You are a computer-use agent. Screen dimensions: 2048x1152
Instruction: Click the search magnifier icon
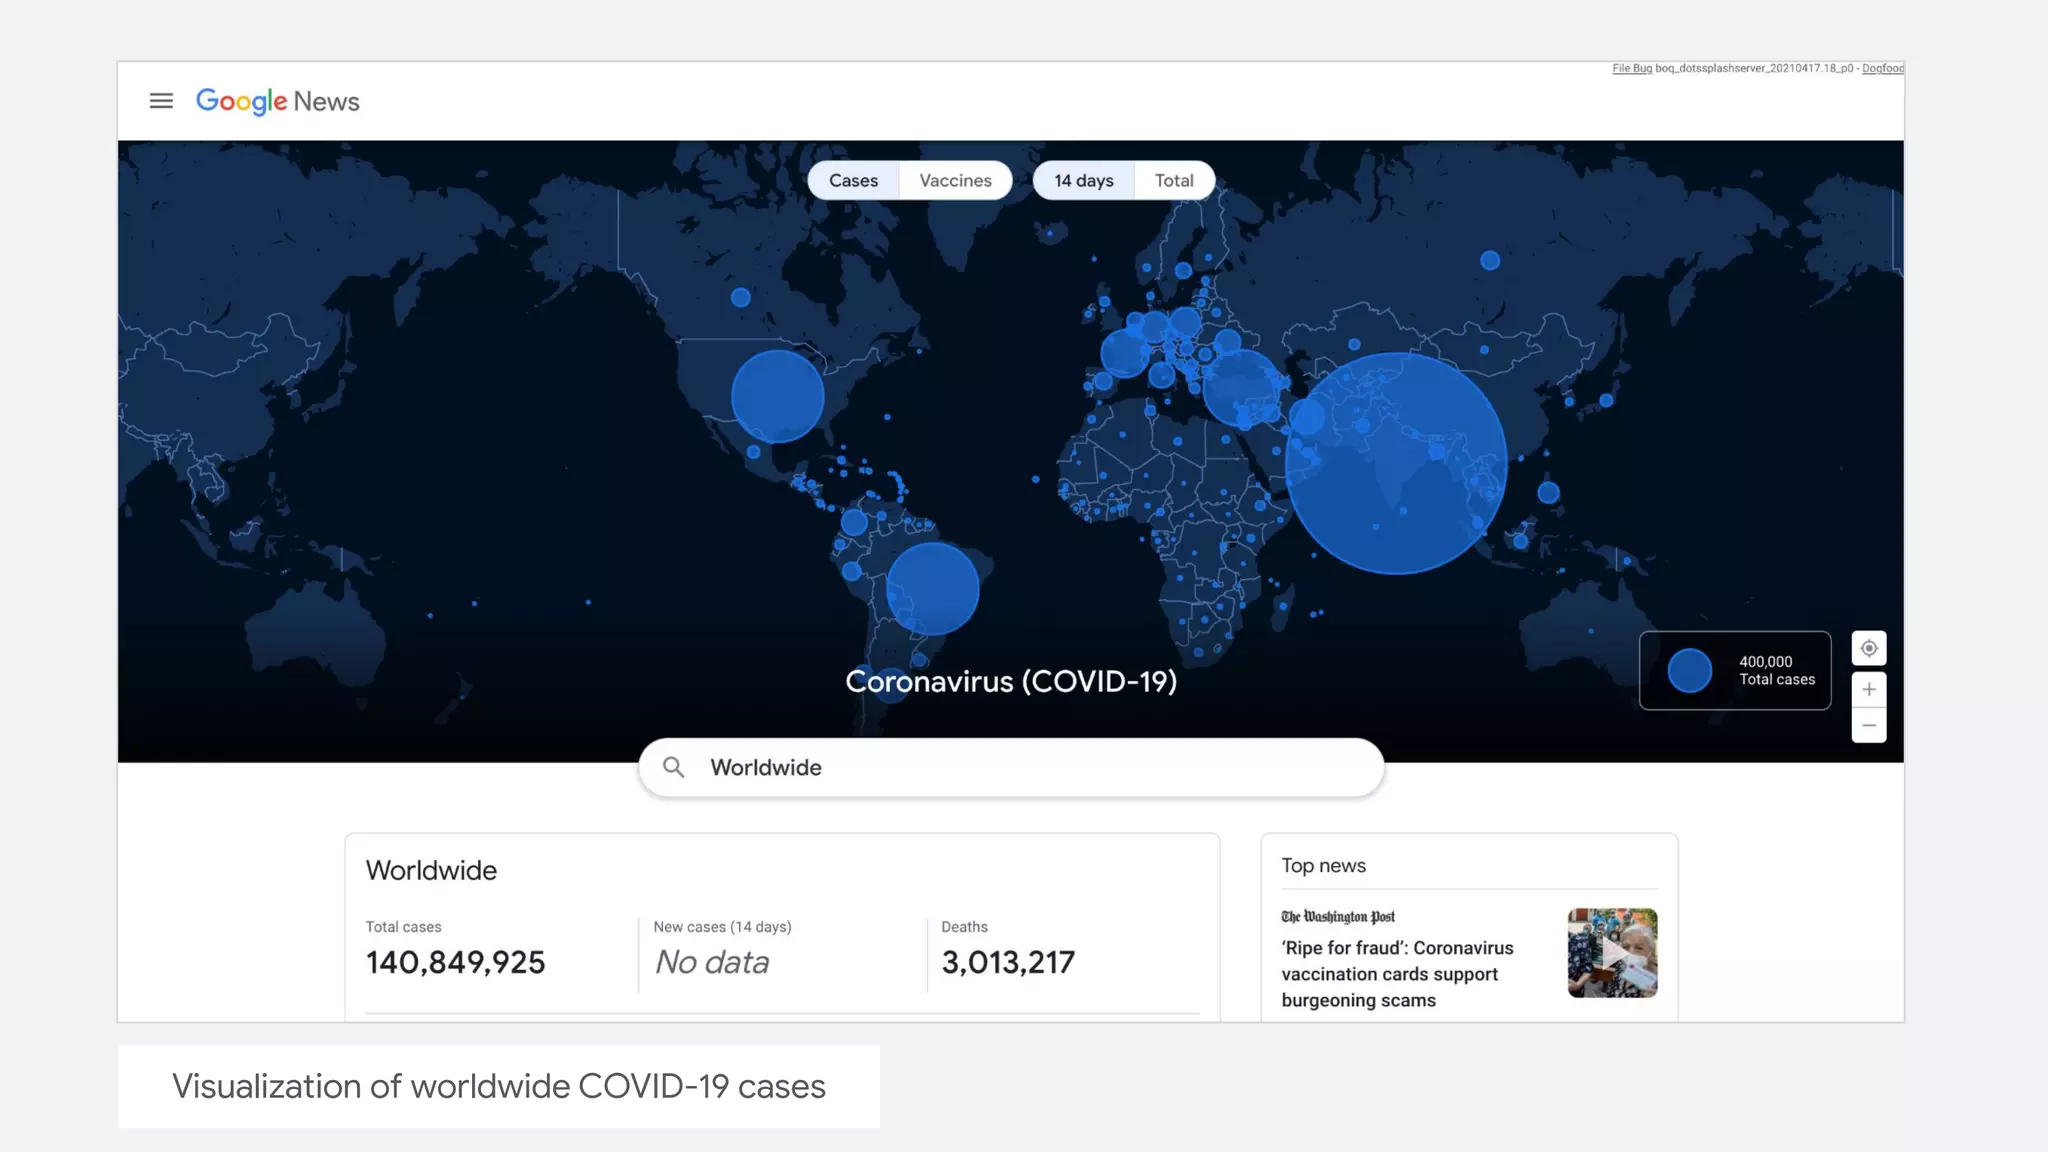coord(674,767)
